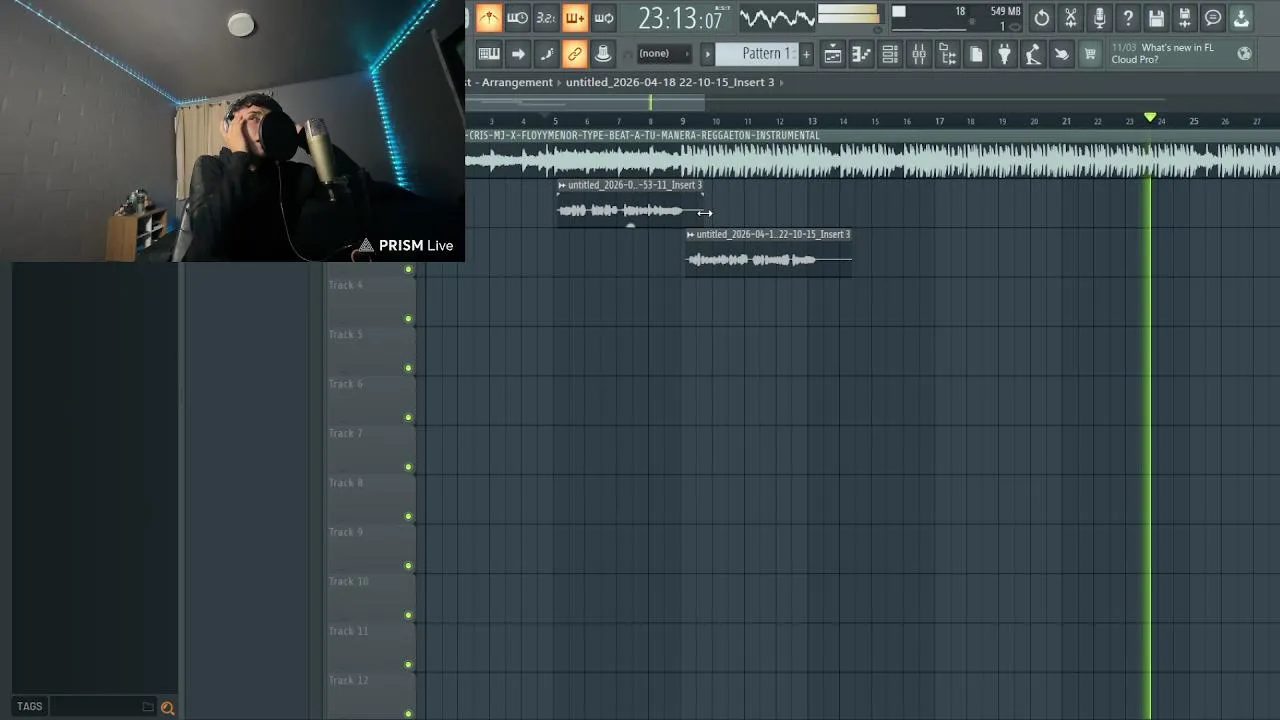Mute Track 4 with its green dot
1280x720 pixels.
408,319
